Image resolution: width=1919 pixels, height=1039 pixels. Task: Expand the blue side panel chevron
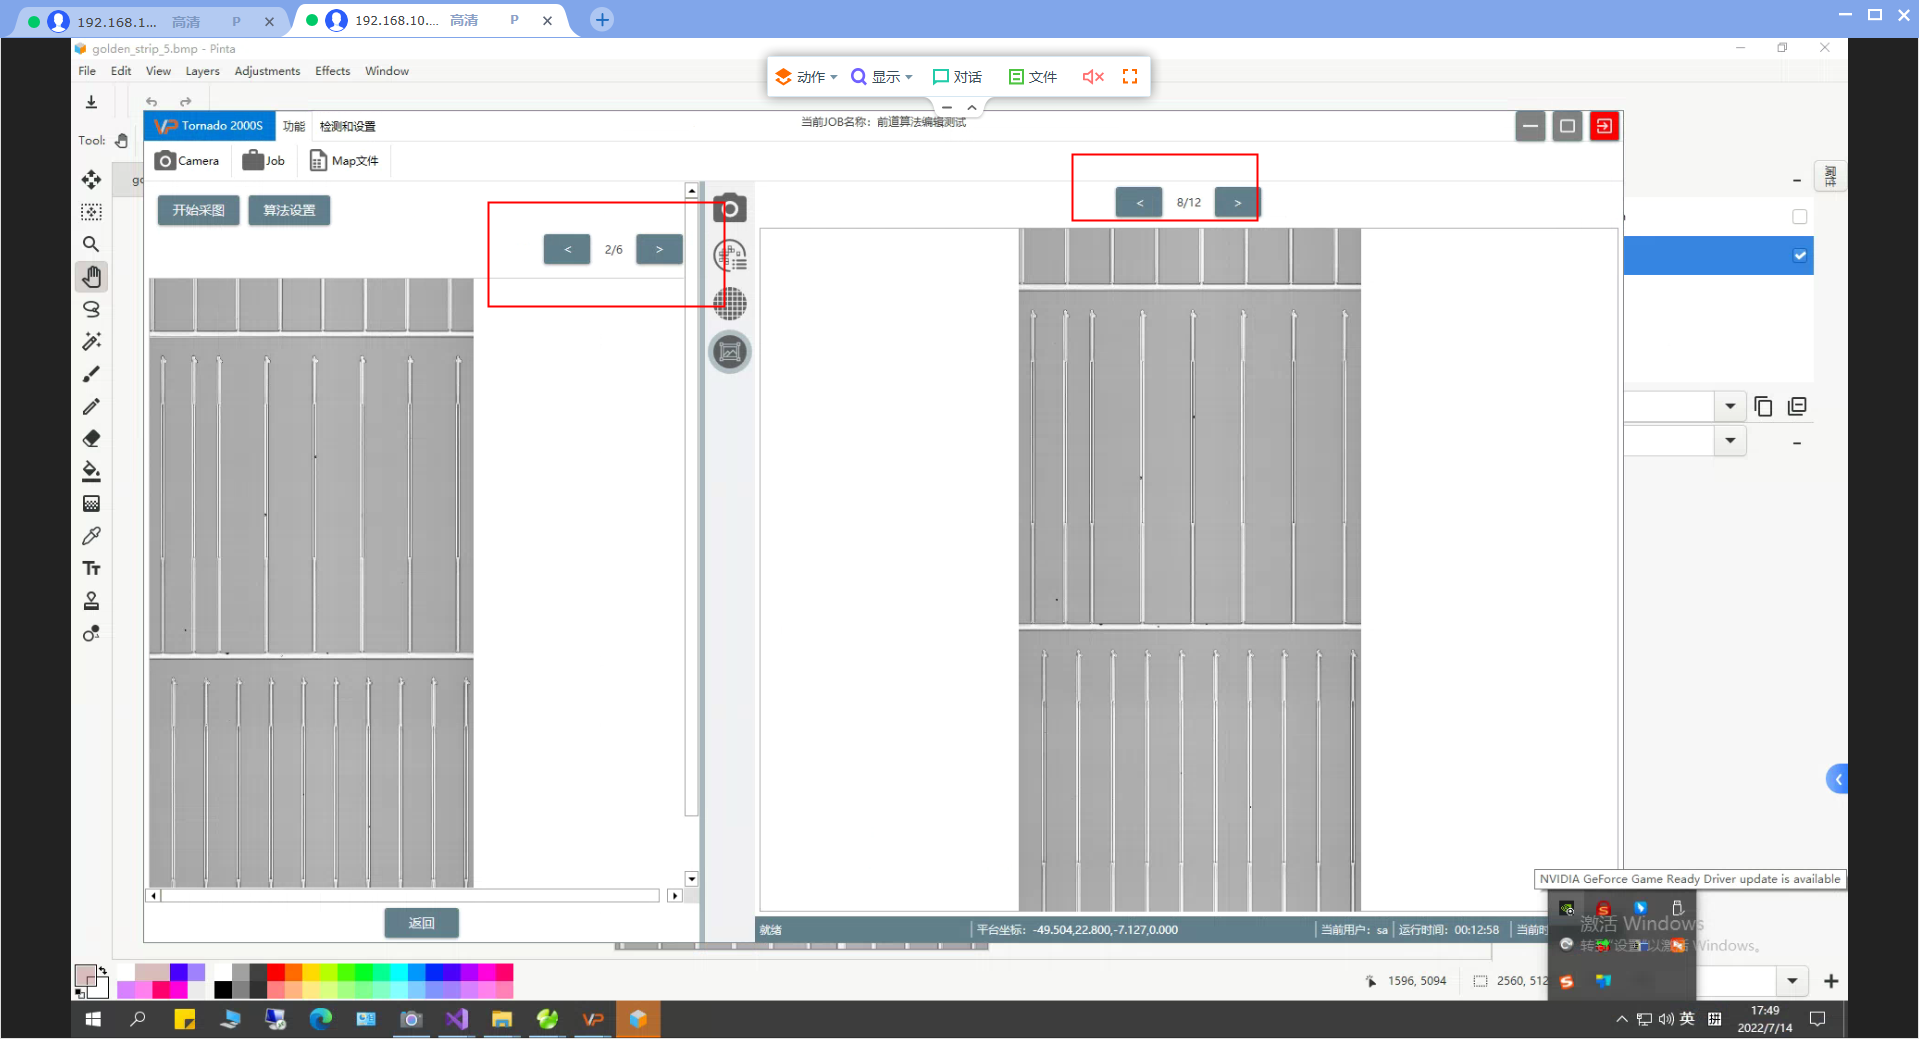(1837, 779)
